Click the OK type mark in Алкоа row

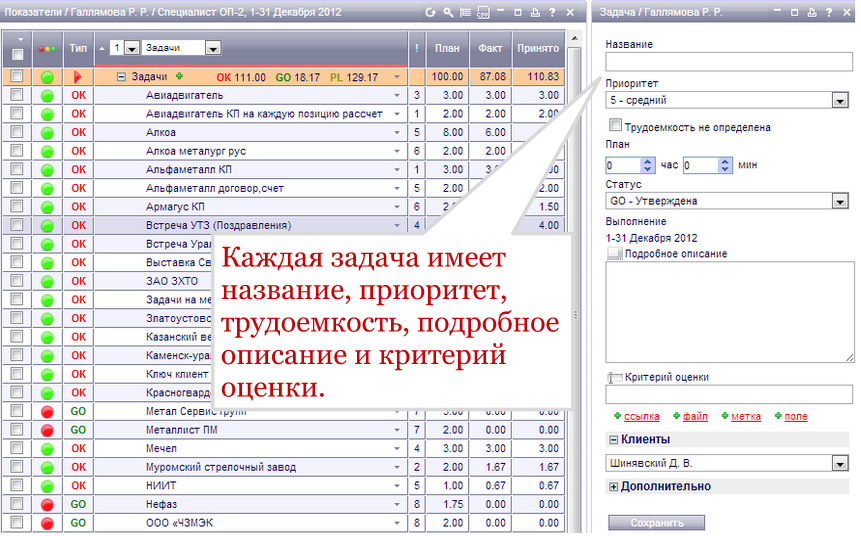pos(79,132)
